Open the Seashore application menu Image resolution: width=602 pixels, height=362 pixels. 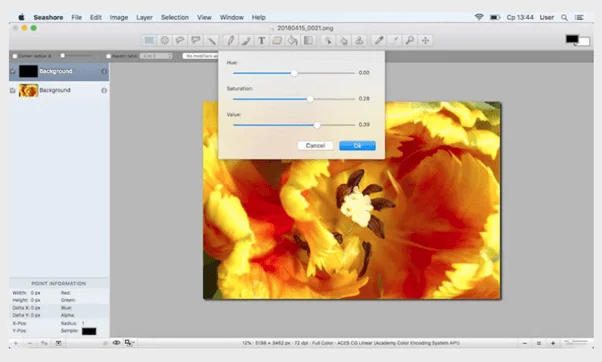pos(48,17)
